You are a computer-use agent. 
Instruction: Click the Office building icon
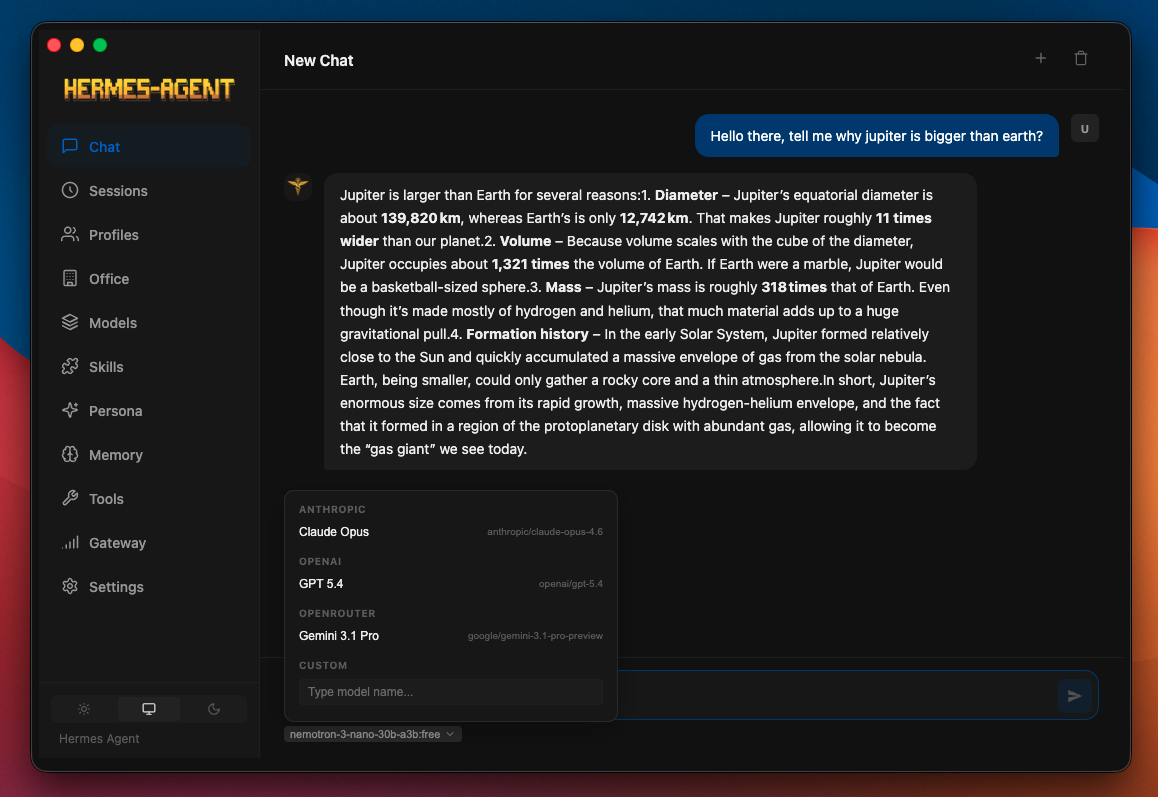click(x=70, y=278)
